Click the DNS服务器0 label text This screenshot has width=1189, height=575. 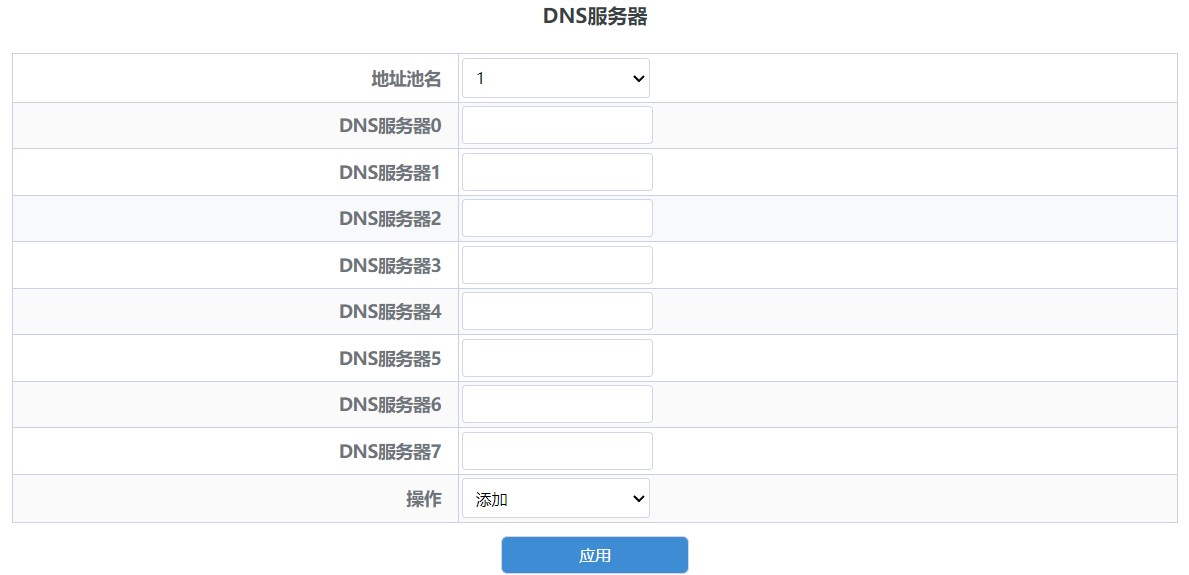(390, 126)
